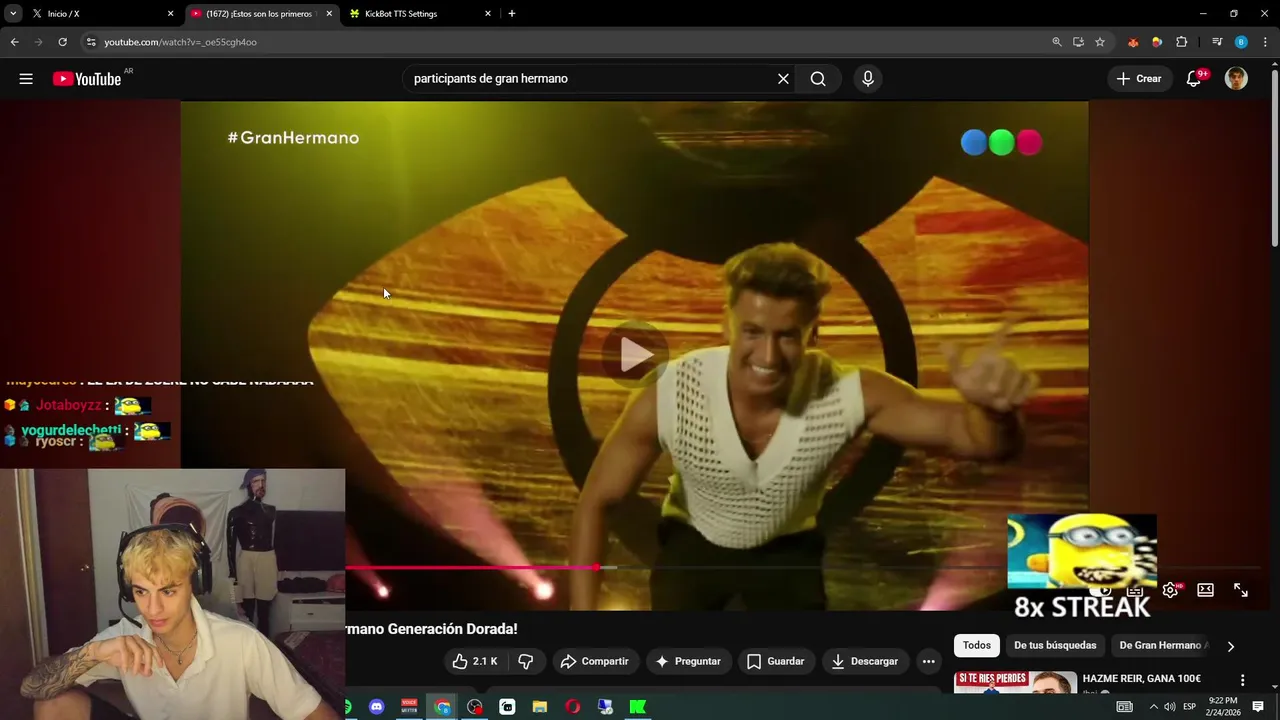Open Opera from the taskbar
The width and height of the screenshot is (1280, 720).
(572, 707)
